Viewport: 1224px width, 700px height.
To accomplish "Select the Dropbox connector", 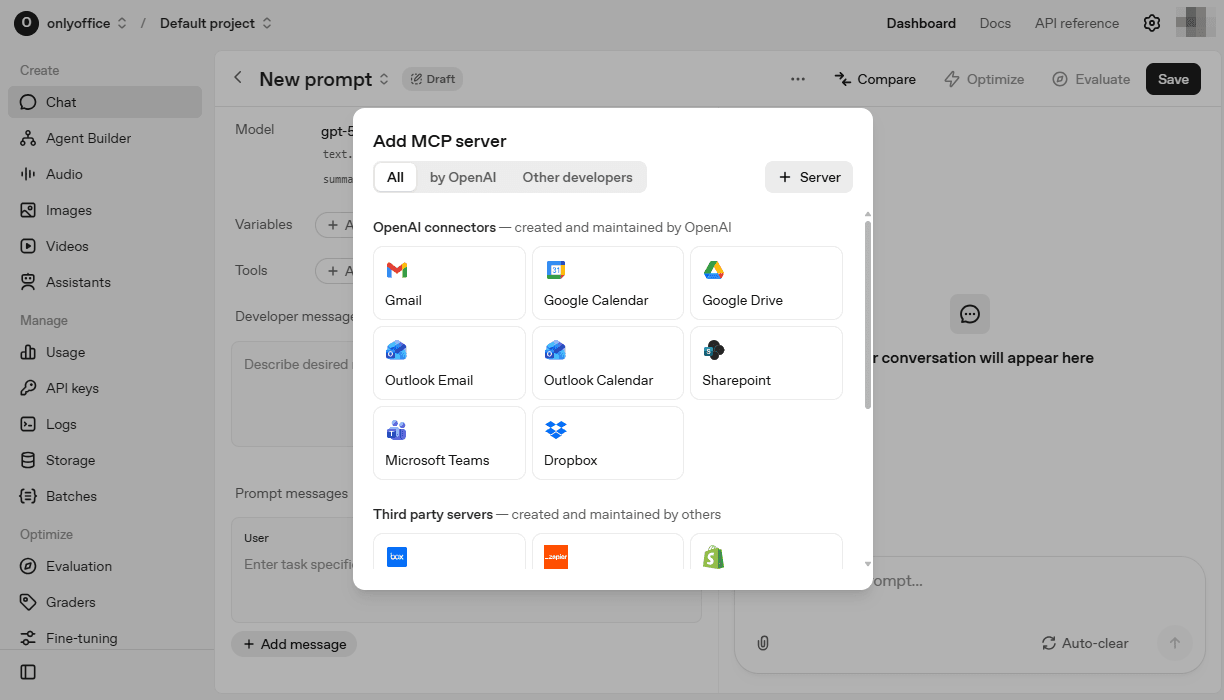I will [607, 443].
